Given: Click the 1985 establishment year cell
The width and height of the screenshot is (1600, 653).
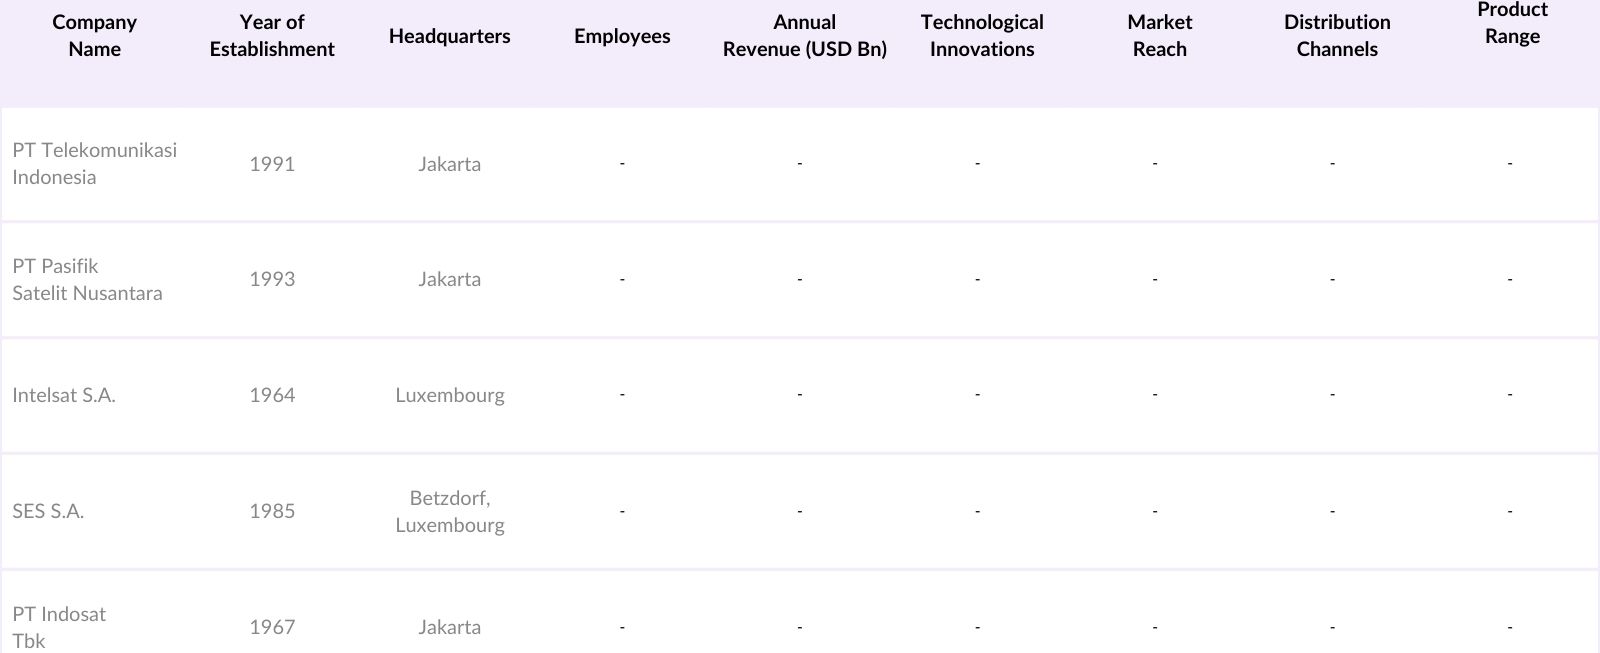Looking at the screenshot, I should [272, 511].
